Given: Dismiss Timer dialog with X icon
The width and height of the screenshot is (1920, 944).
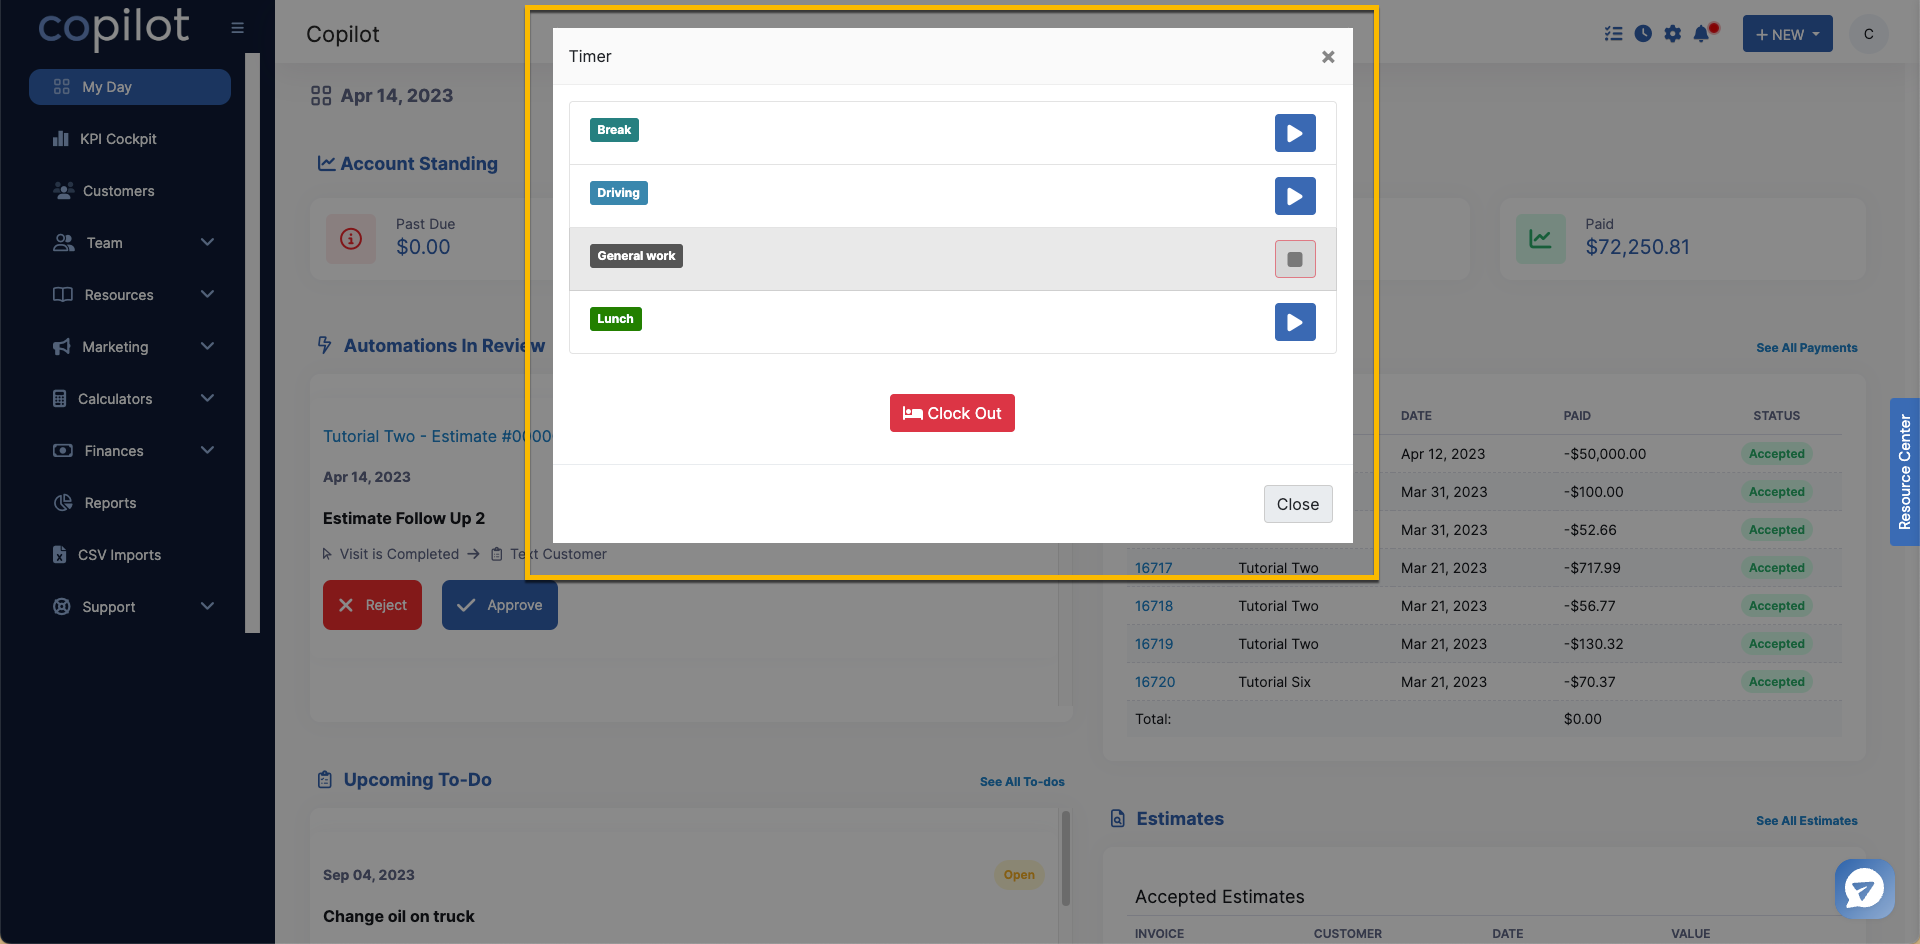Looking at the screenshot, I should 1328,57.
